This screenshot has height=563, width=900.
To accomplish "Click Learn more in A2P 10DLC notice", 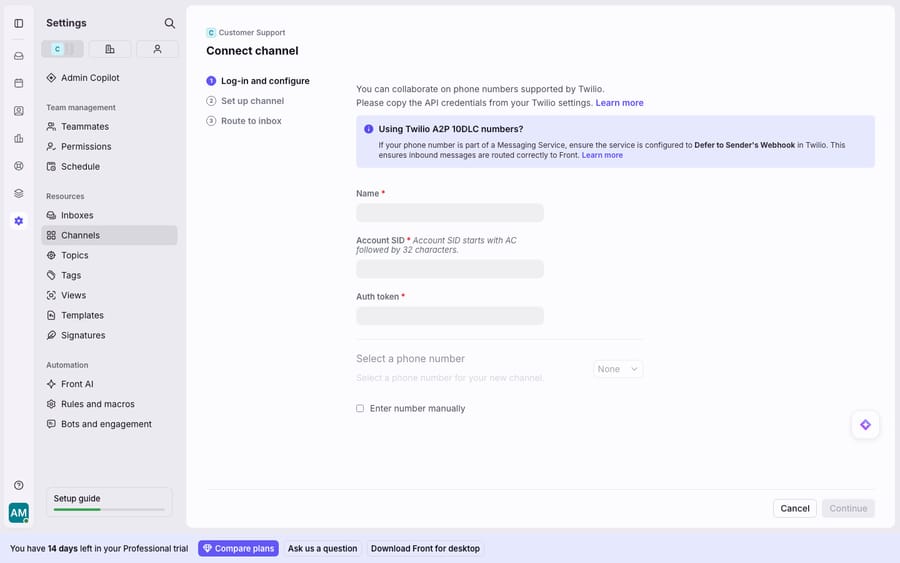I will (x=602, y=156).
